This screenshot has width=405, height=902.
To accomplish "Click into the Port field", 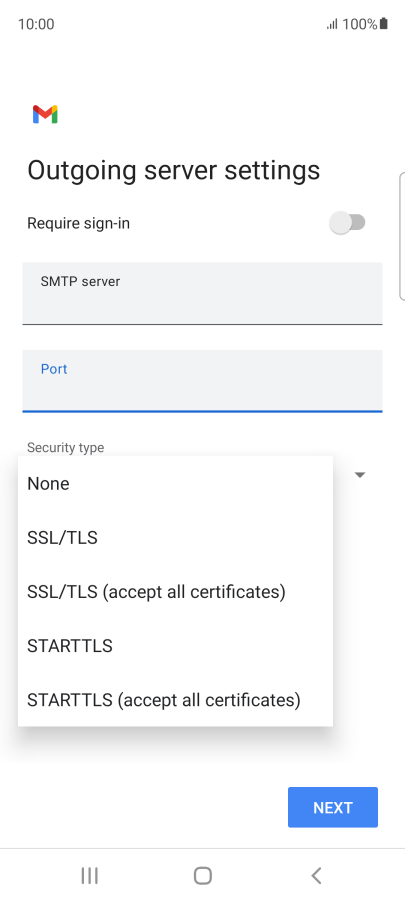I will 202,381.
